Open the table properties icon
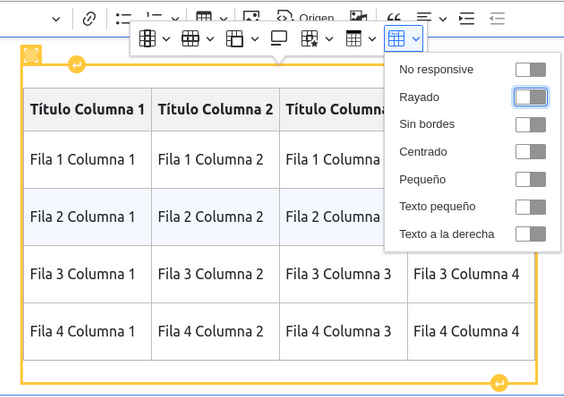This screenshot has height=397, width=564. 309,38
